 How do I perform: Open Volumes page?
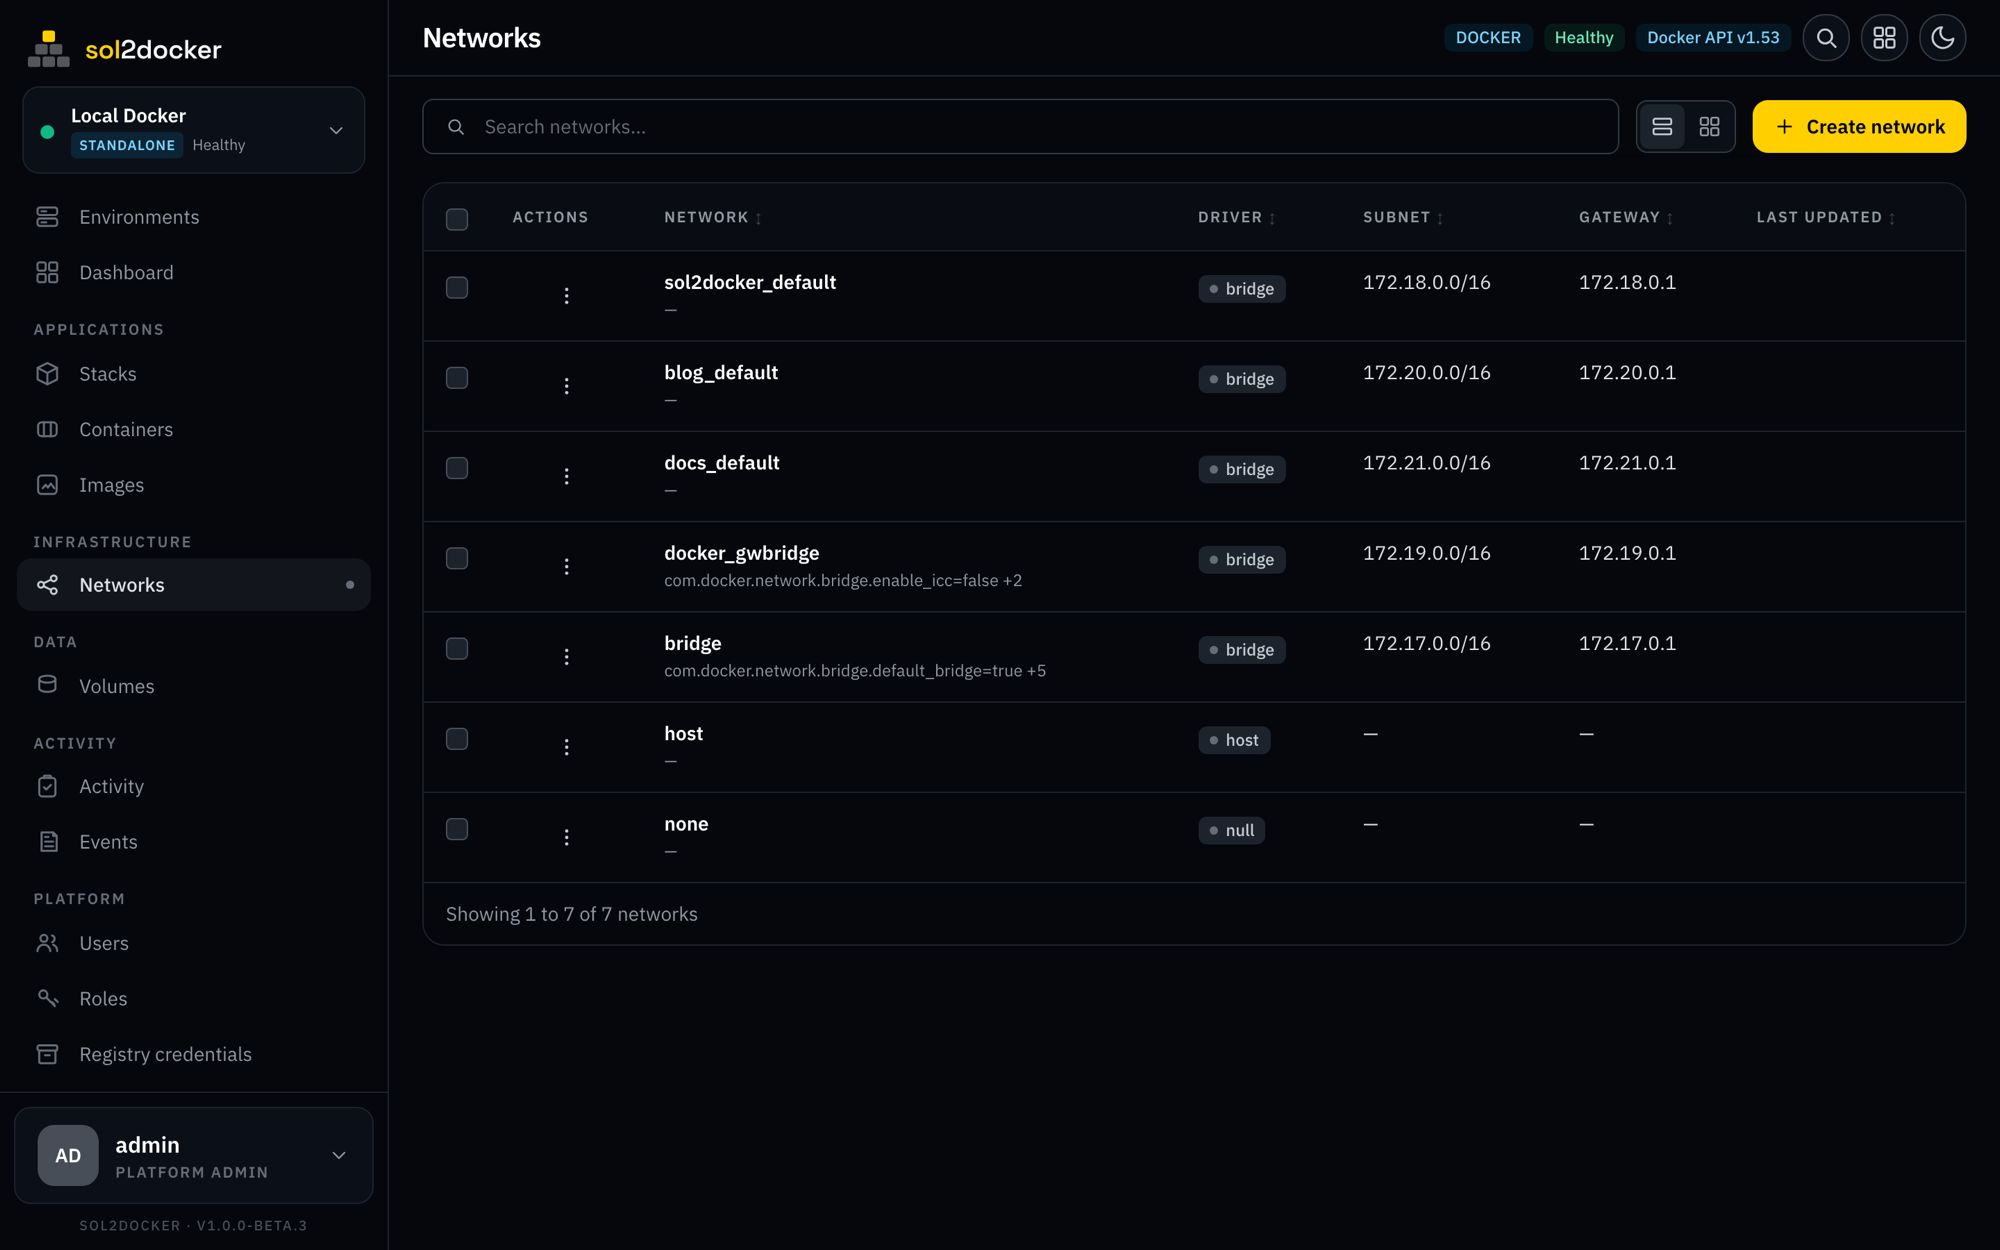pyautogui.click(x=194, y=686)
